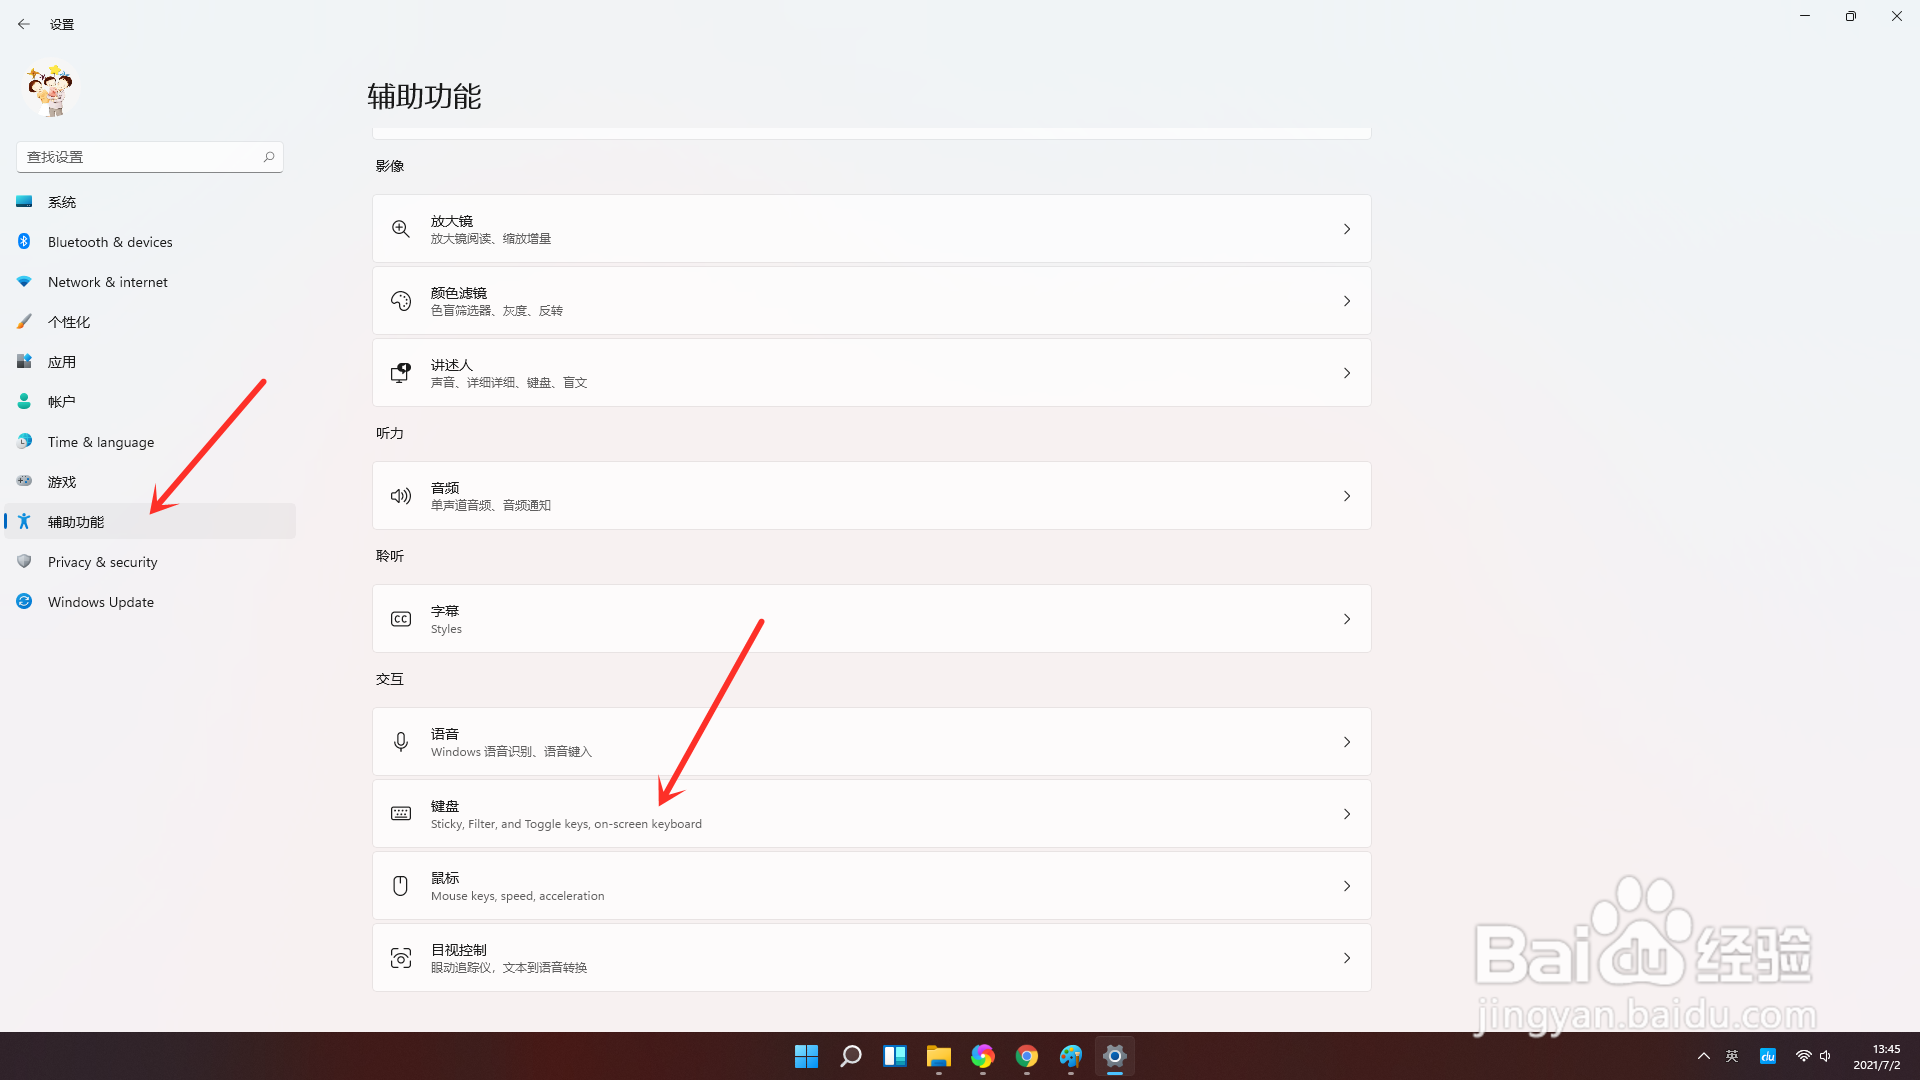This screenshot has width=1920, height=1080.
Task: Click the back arrow in Settings
Action: [24, 23]
